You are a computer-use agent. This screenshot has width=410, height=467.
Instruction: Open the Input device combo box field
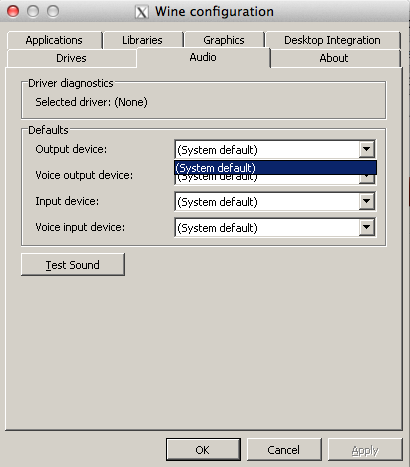tap(275, 201)
